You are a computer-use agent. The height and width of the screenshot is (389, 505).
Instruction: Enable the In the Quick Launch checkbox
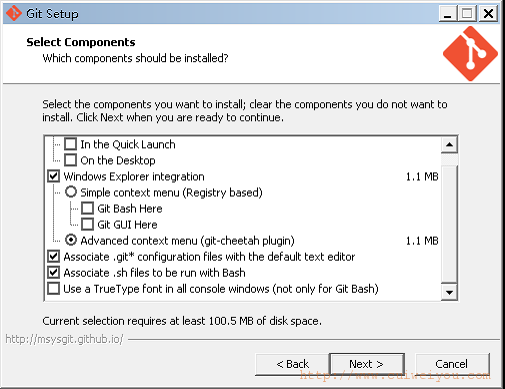tap(70, 144)
